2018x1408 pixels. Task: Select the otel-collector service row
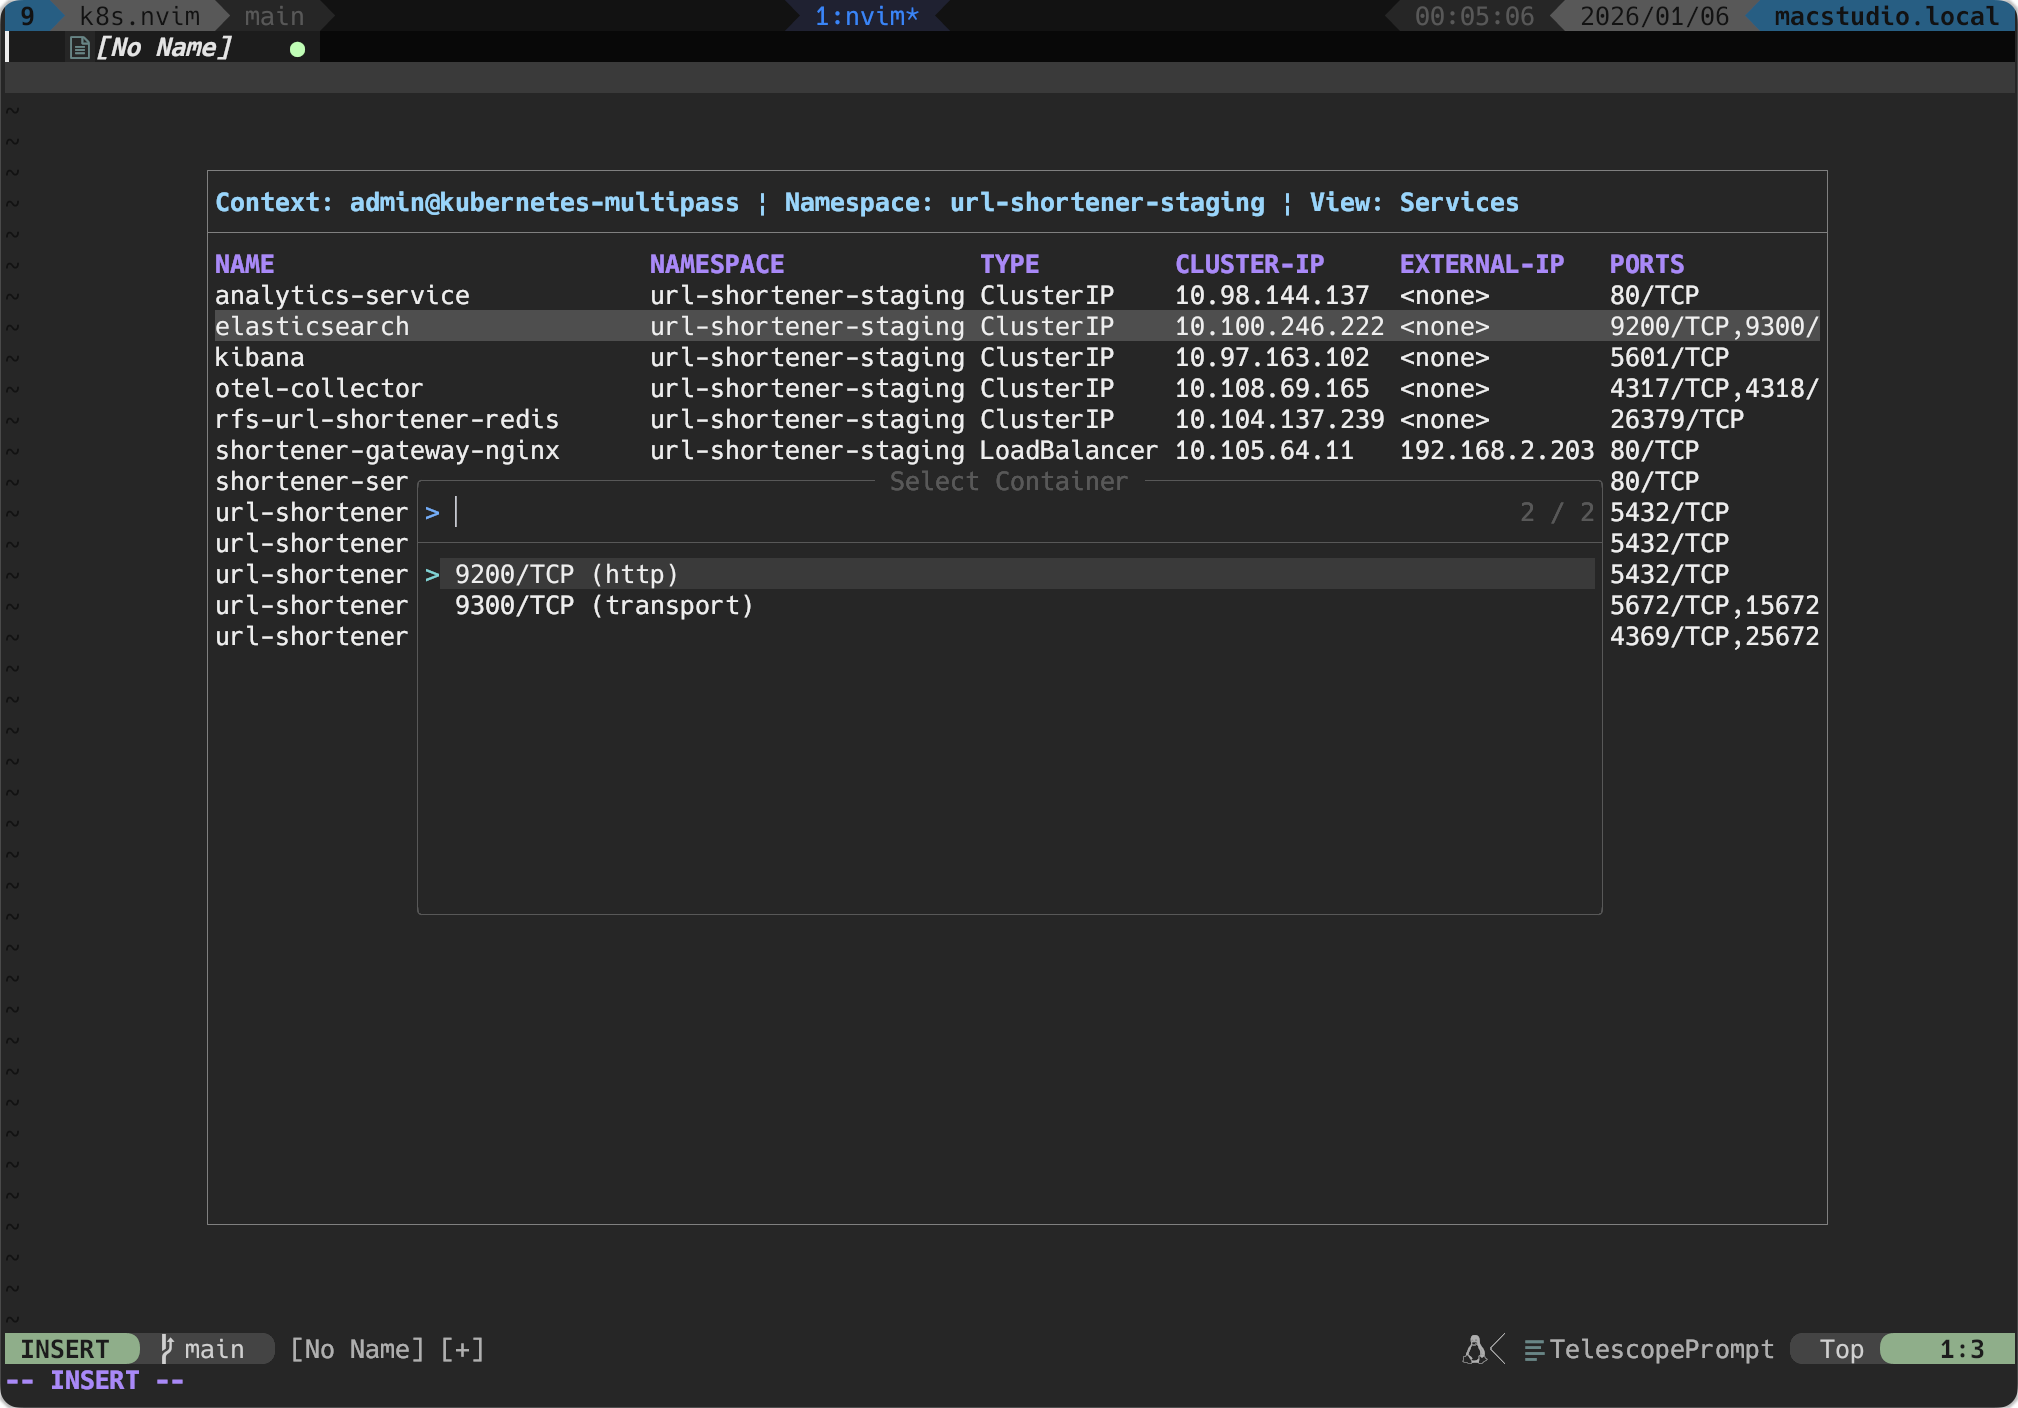tap(319, 388)
